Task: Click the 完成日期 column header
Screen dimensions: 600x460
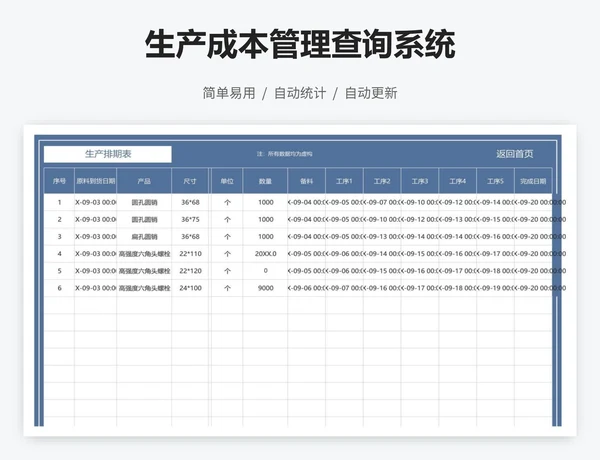Action: pos(533,181)
